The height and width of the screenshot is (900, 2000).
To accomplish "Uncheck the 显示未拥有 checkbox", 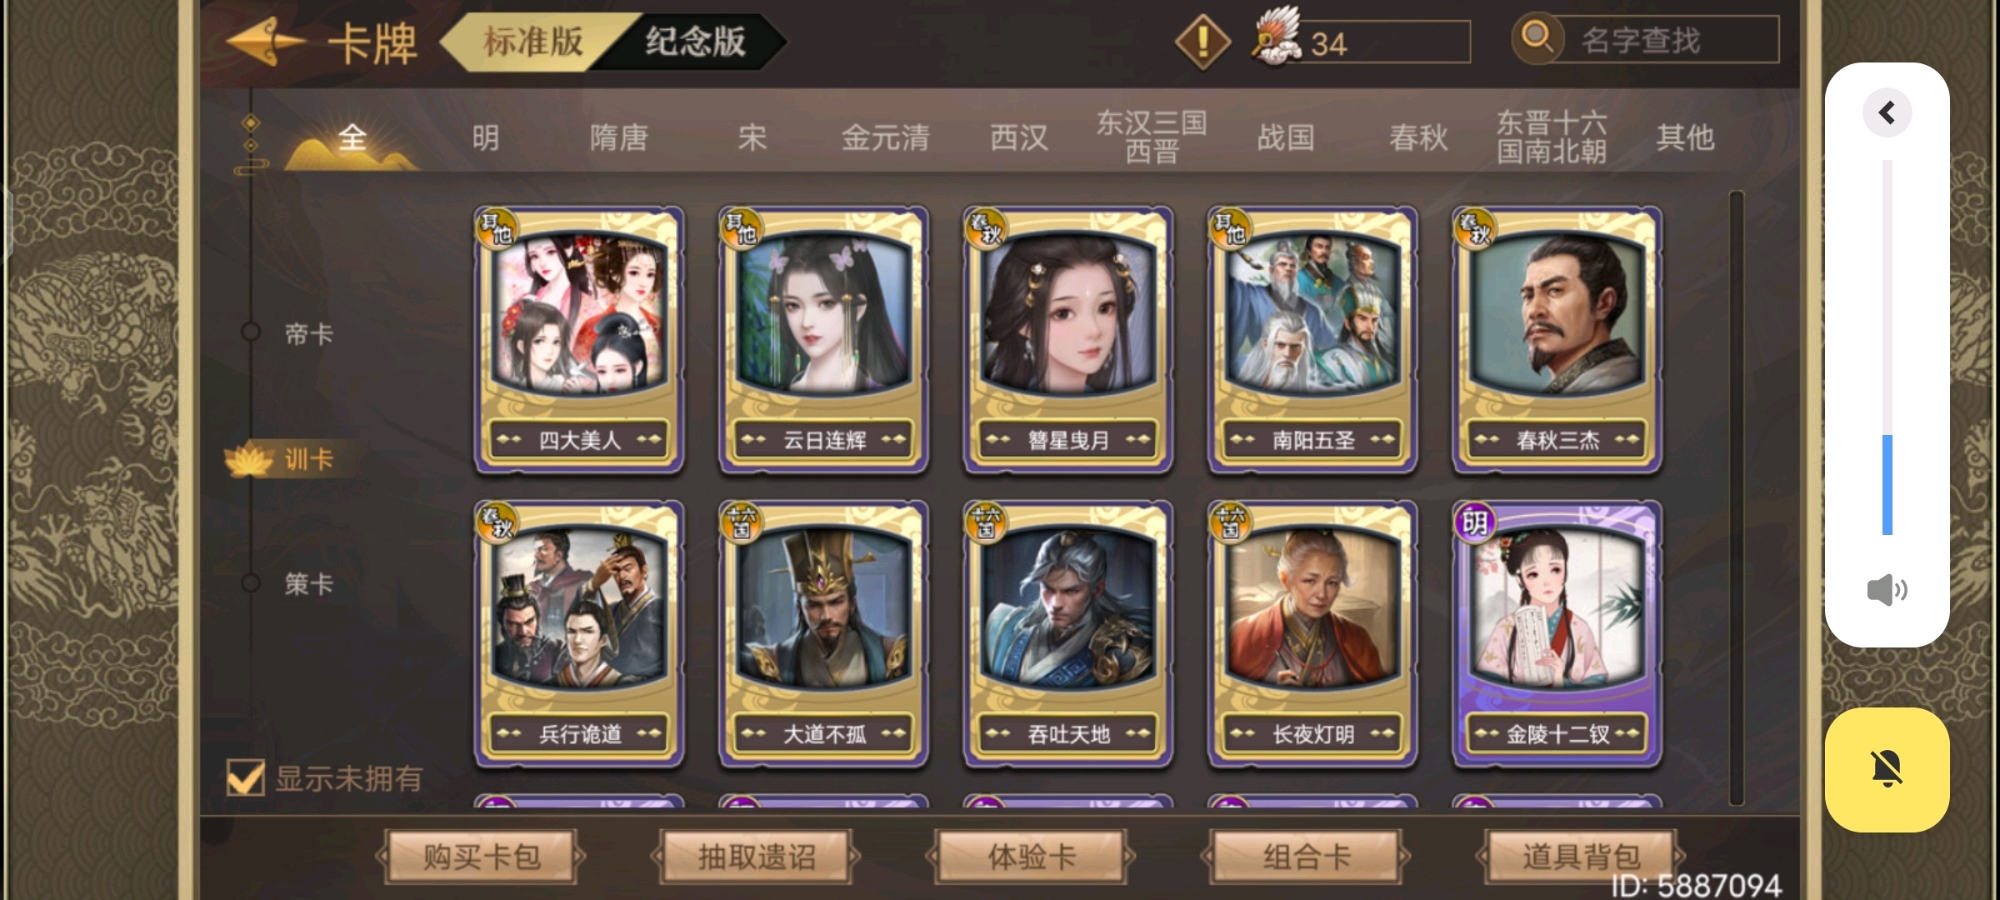I will [x=246, y=777].
